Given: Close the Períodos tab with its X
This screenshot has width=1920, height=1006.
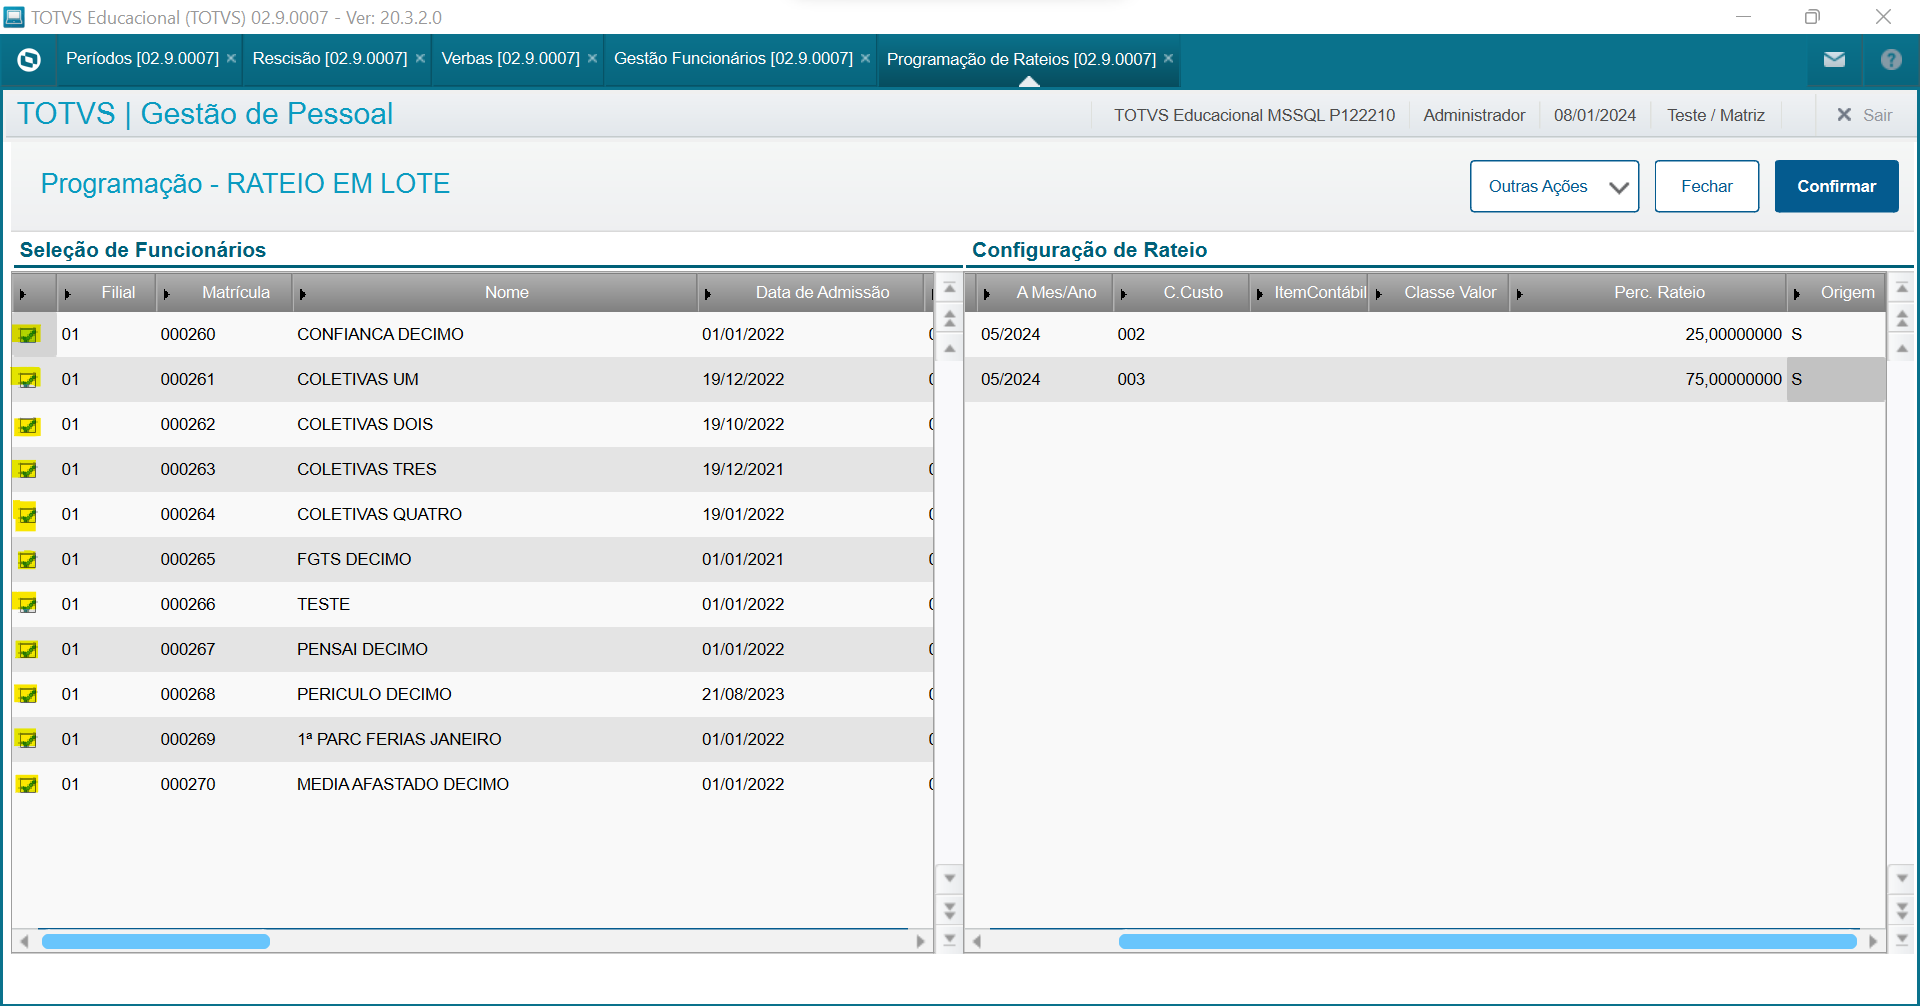Looking at the screenshot, I should click(231, 59).
